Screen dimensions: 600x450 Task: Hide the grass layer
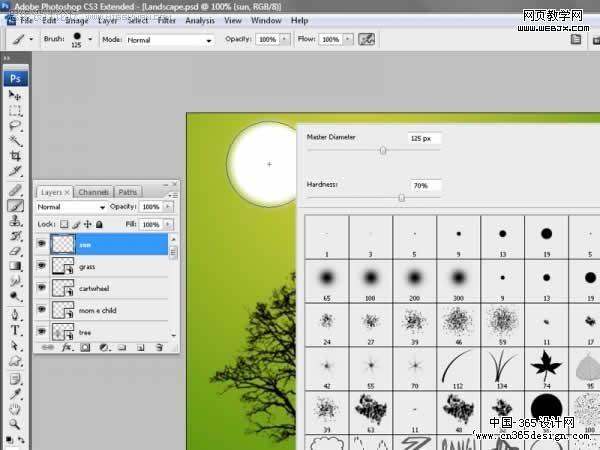(x=42, y=266)
